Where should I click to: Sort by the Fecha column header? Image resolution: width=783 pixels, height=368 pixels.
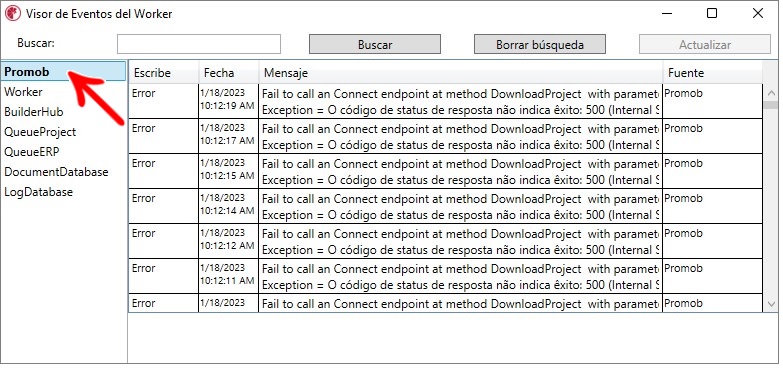pyautogui.click(x=229, y=72)
